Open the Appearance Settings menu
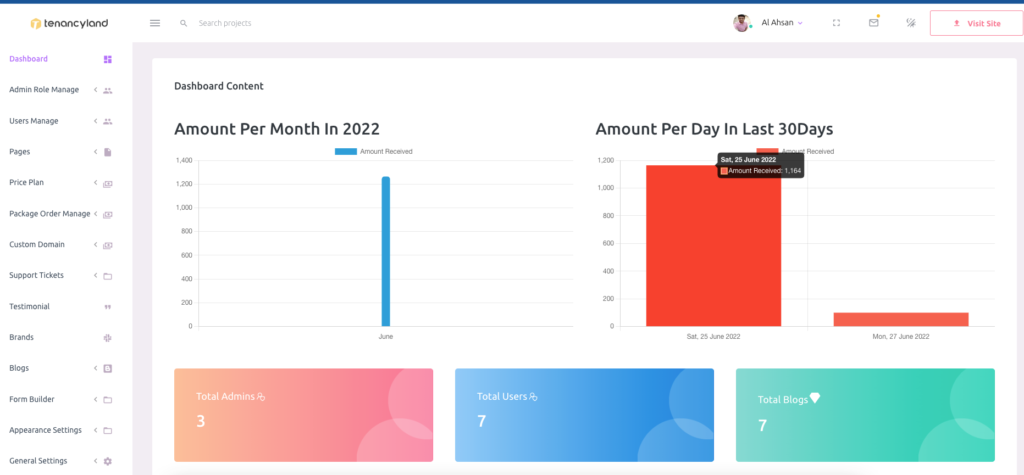This screenshot has height=475, width=1024. pyautogui.click(x=46, y=430)
